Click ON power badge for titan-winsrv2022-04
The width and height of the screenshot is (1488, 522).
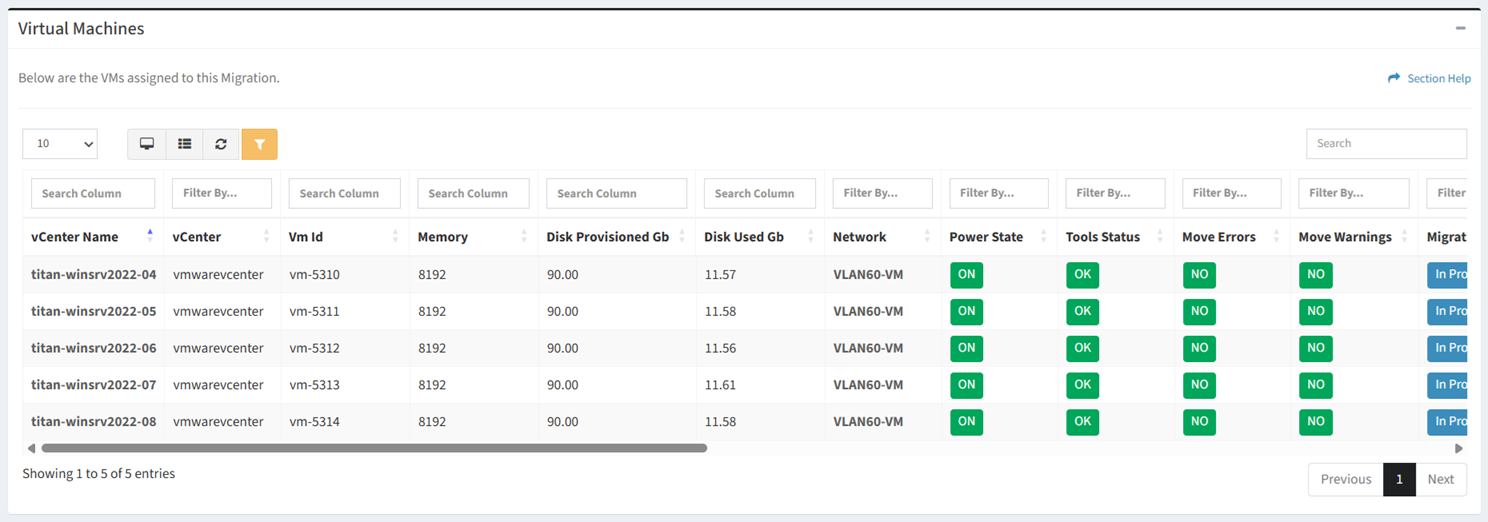pos(966,275)
